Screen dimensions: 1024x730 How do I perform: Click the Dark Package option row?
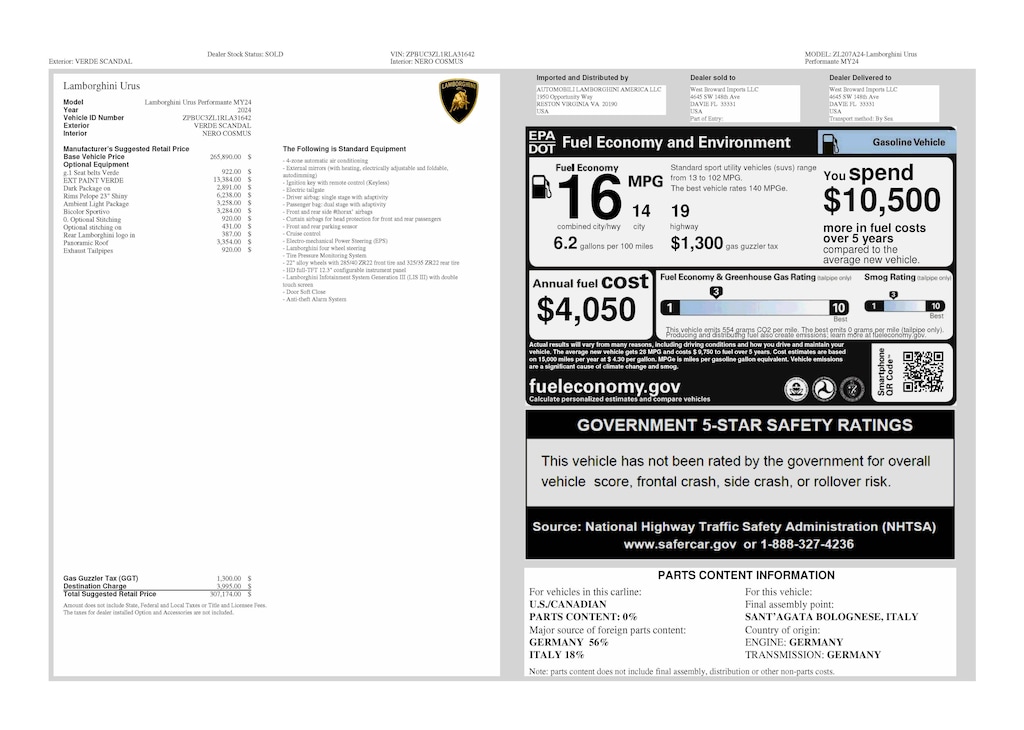[157, 188]
